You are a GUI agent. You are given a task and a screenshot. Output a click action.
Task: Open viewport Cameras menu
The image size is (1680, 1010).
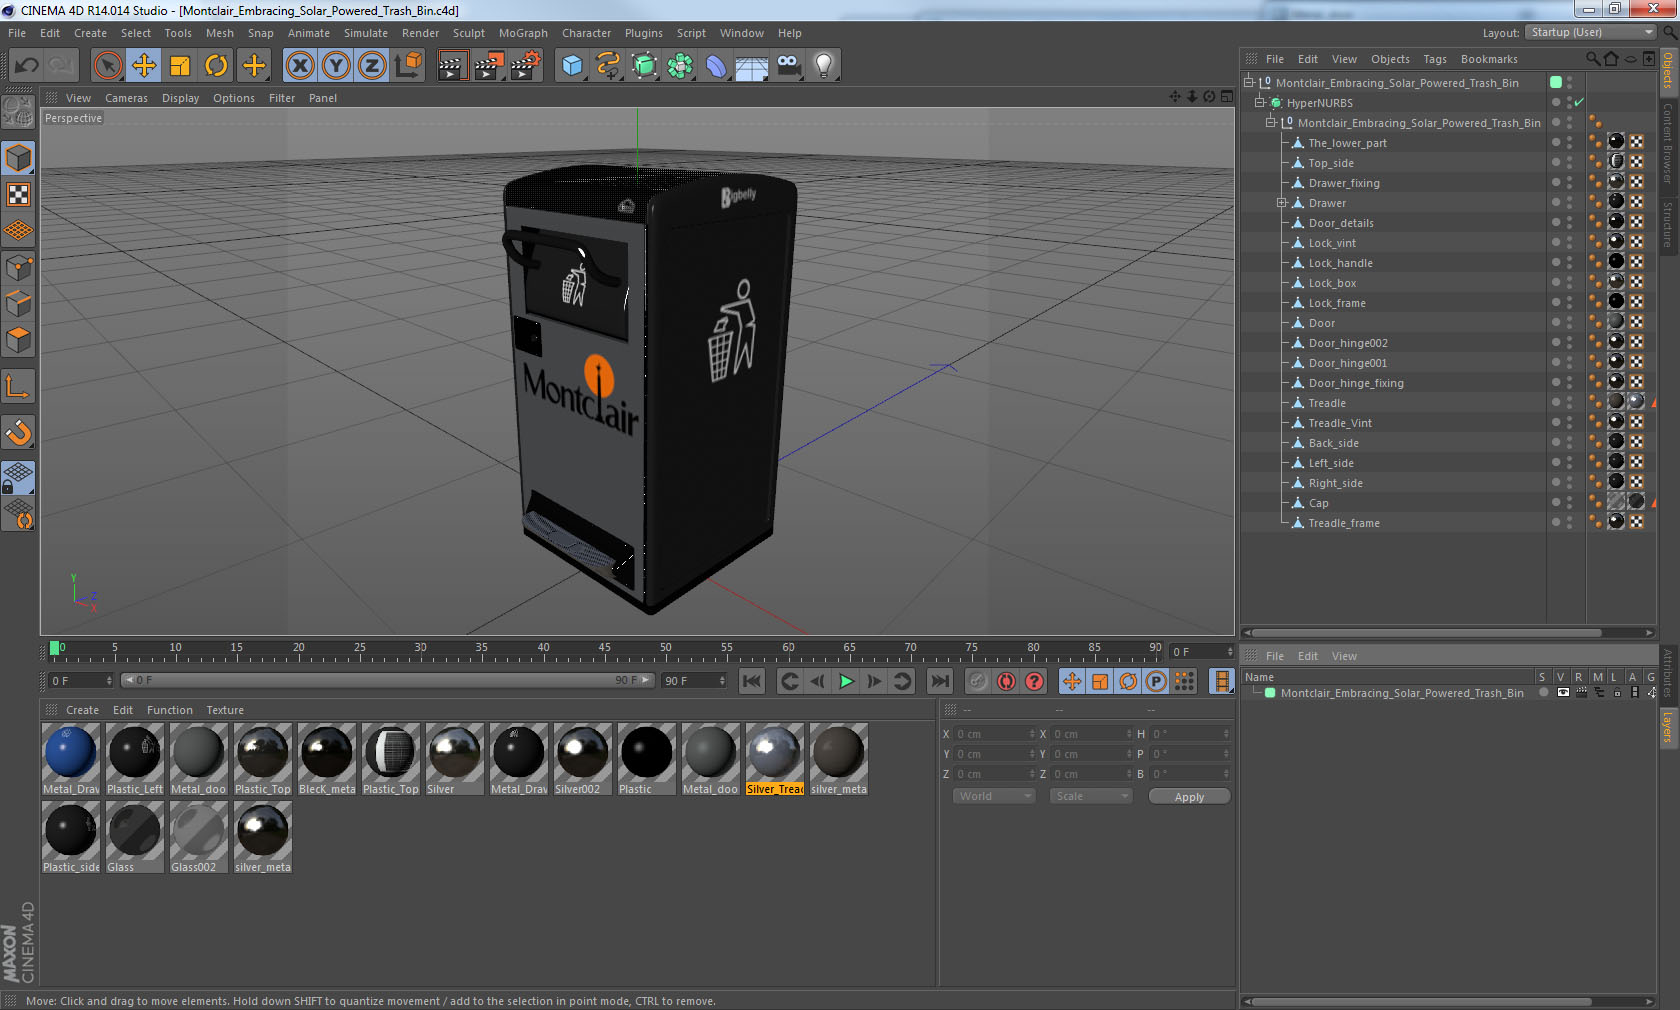(x=126, y=98)
